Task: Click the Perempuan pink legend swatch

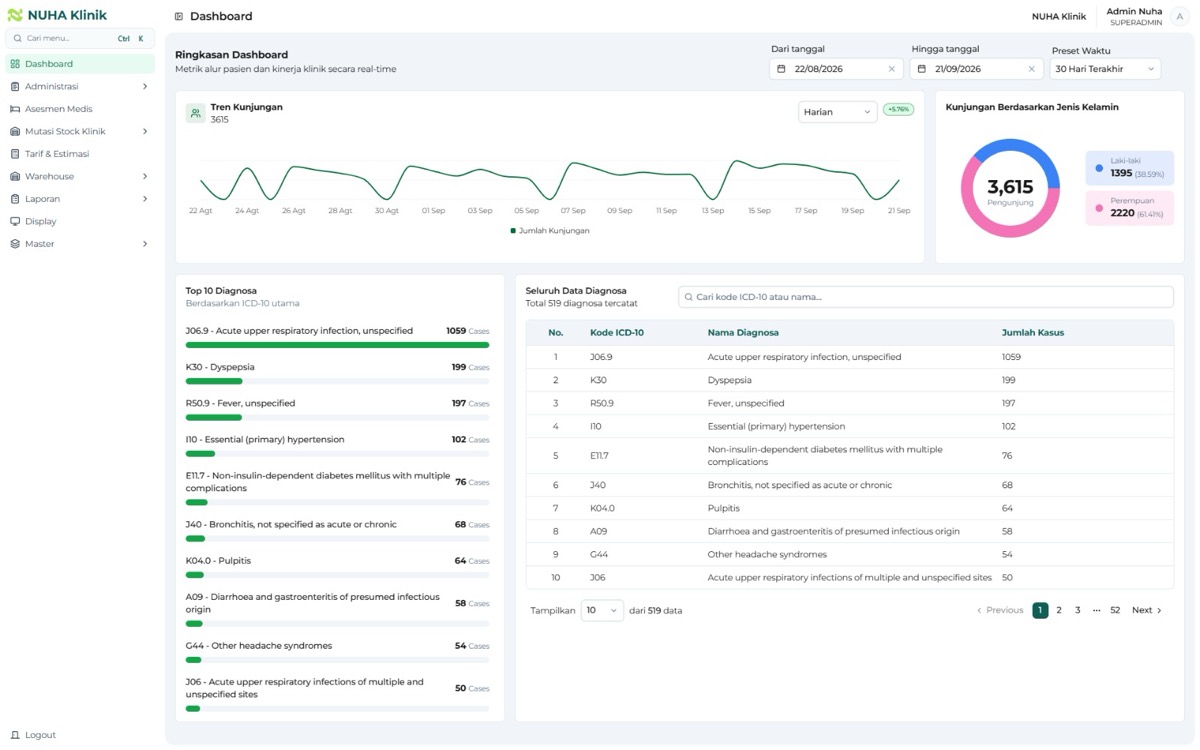Action: (x=1099, y=208)
